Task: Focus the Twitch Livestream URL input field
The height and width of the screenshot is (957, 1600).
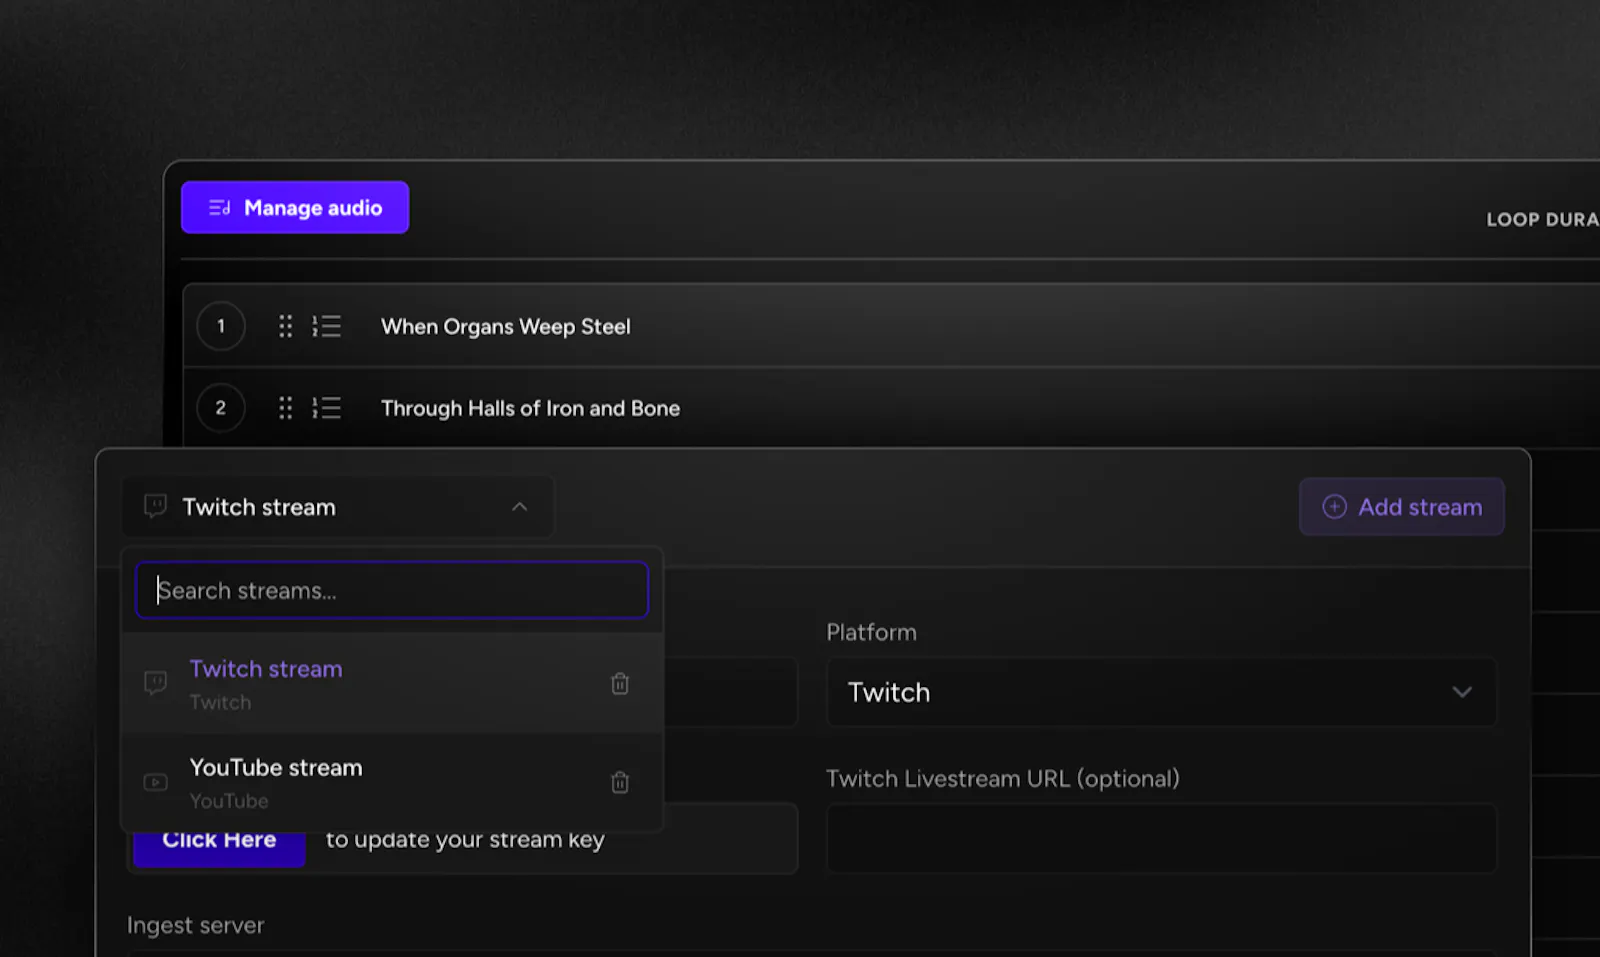Action: 1161,838
